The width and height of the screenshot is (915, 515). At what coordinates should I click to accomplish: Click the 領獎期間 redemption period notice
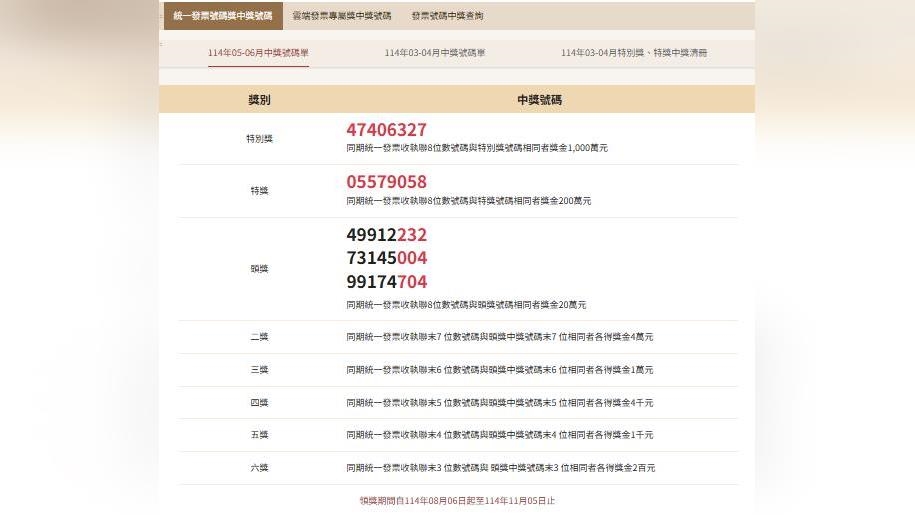[457, 500]
